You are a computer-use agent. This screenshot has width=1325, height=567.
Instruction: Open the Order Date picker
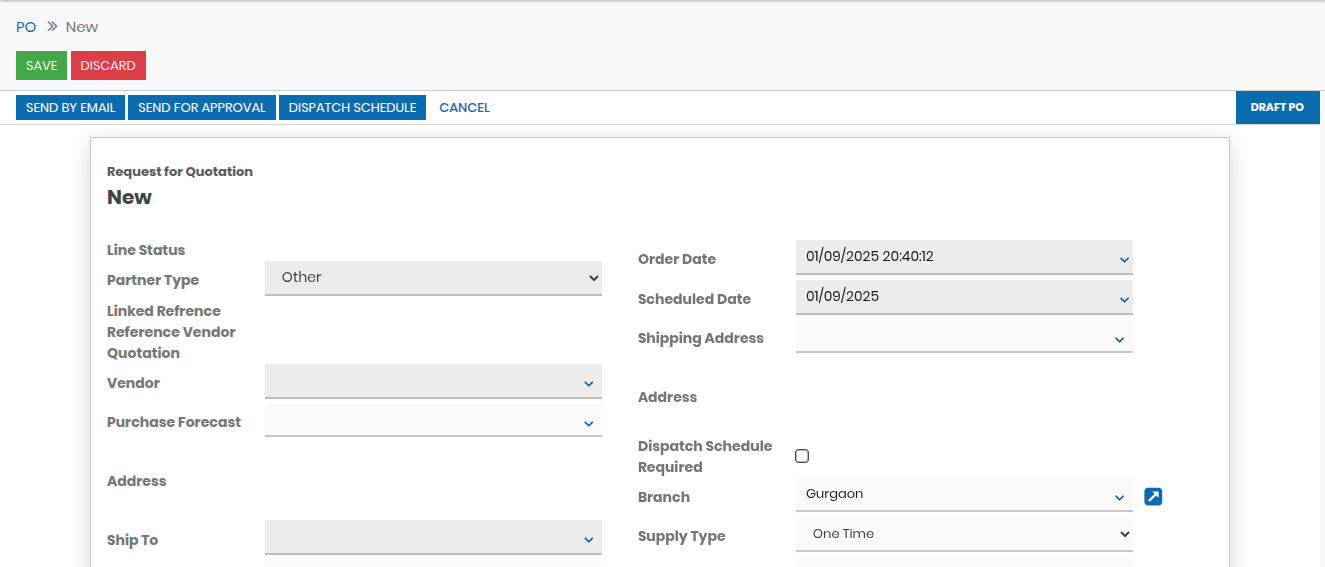click(x=964, y=257)
